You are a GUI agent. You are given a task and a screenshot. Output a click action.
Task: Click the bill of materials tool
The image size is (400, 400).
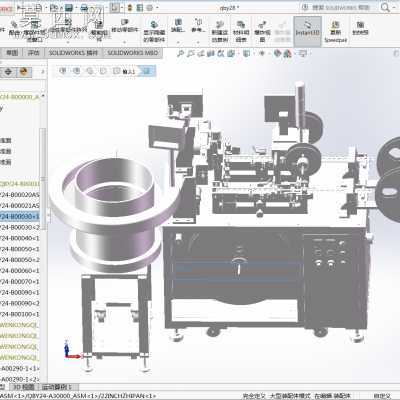(x=241, y=32)
